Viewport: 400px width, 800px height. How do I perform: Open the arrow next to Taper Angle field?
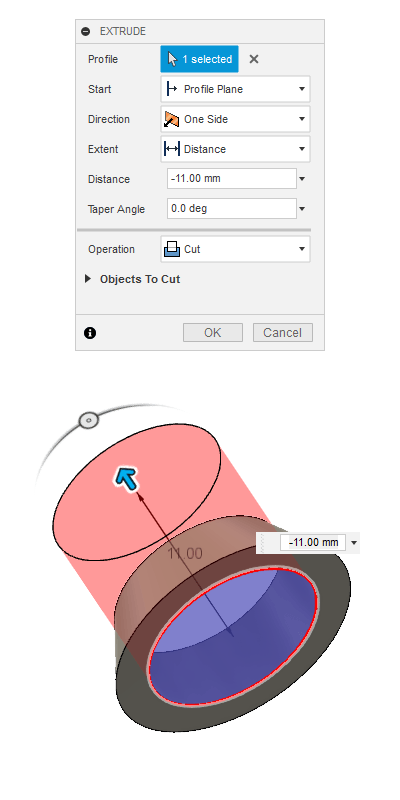pyautogui.click(x=302, y=209)
